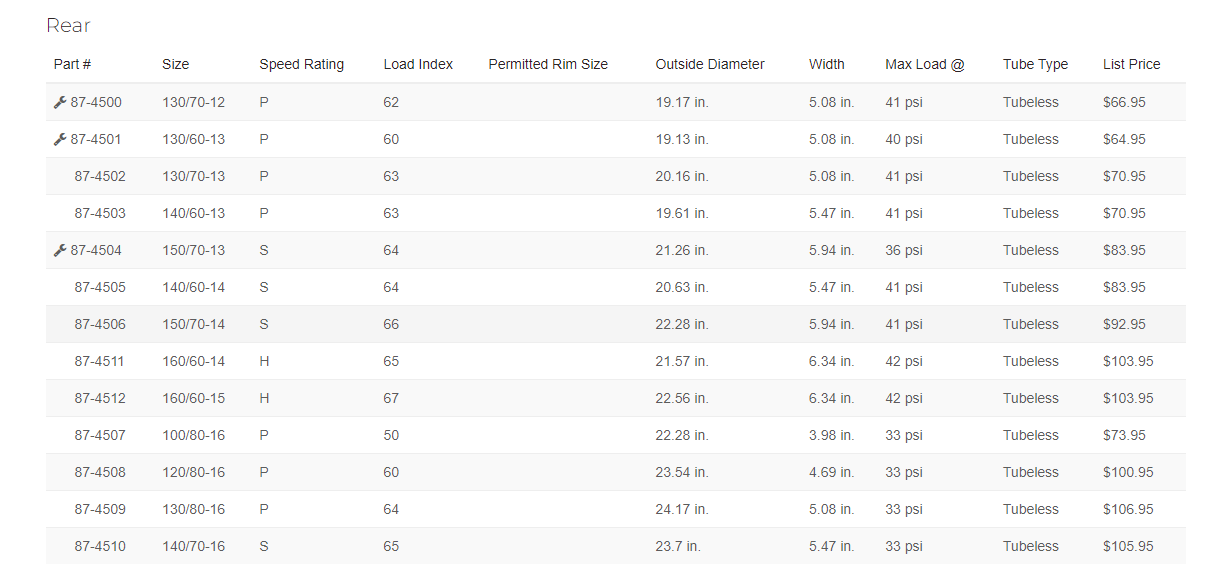This screenshot has width=1205, height=572.
Task: Click the Part # column header
Action: click(72, 65)
